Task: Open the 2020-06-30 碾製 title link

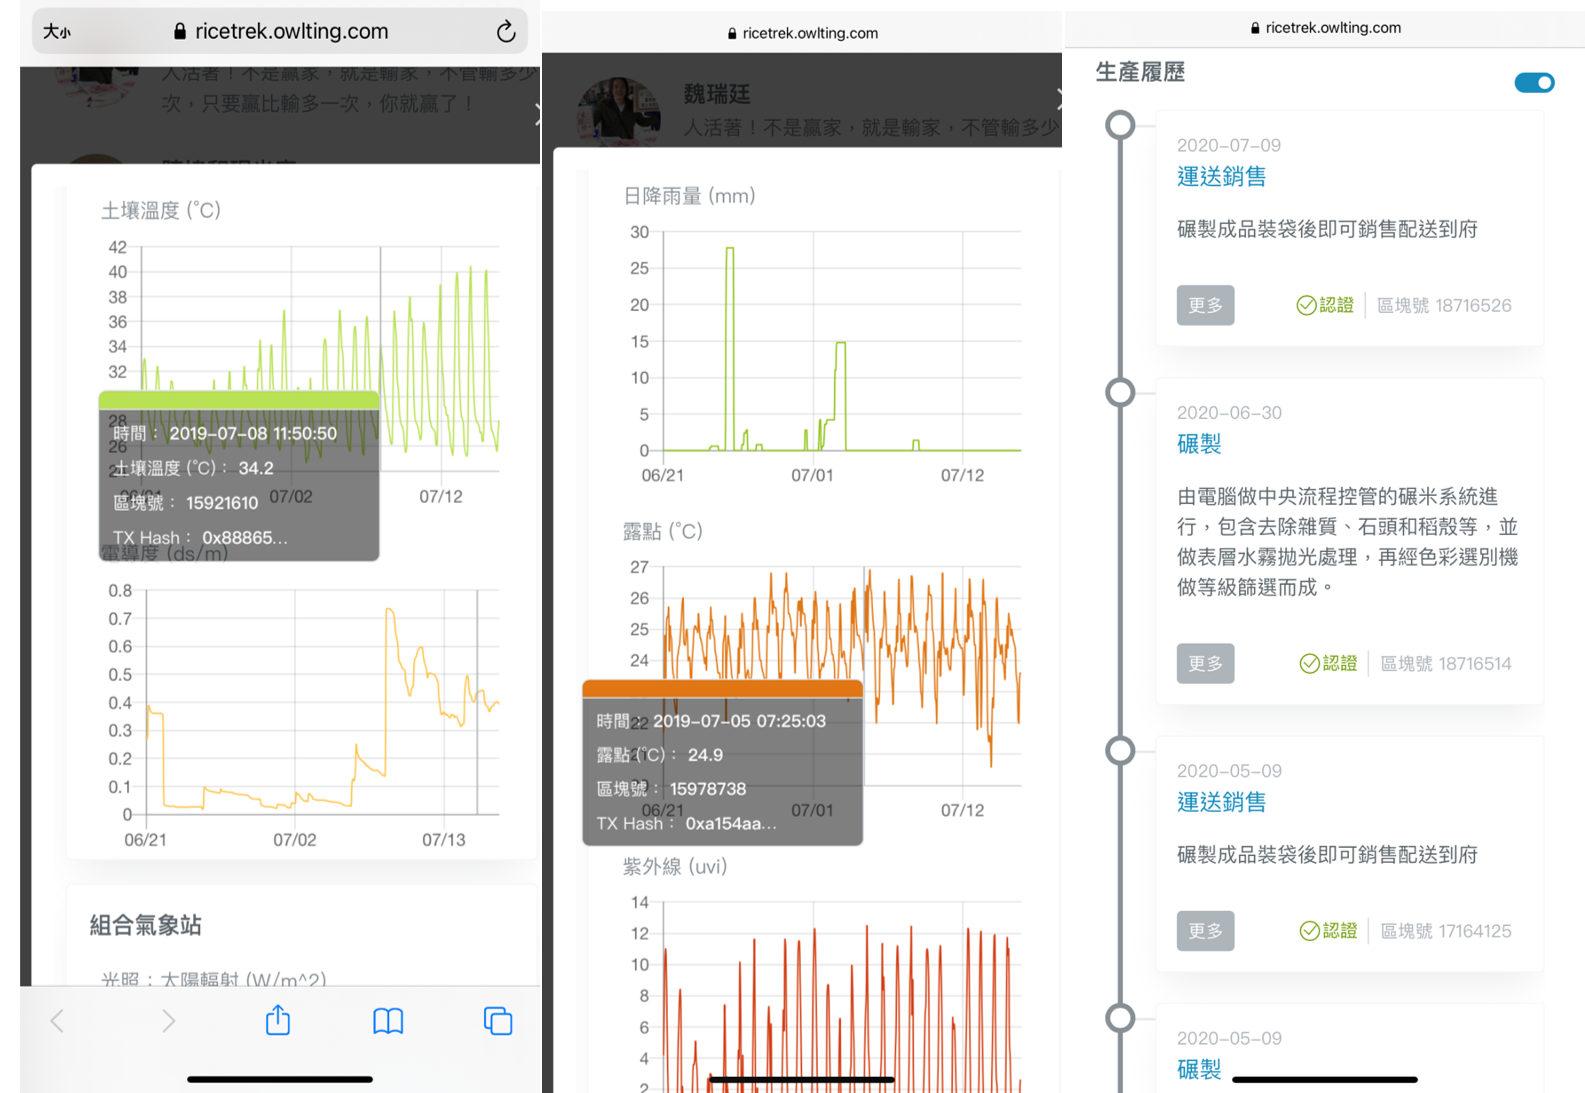Action: click(1199, 444)
